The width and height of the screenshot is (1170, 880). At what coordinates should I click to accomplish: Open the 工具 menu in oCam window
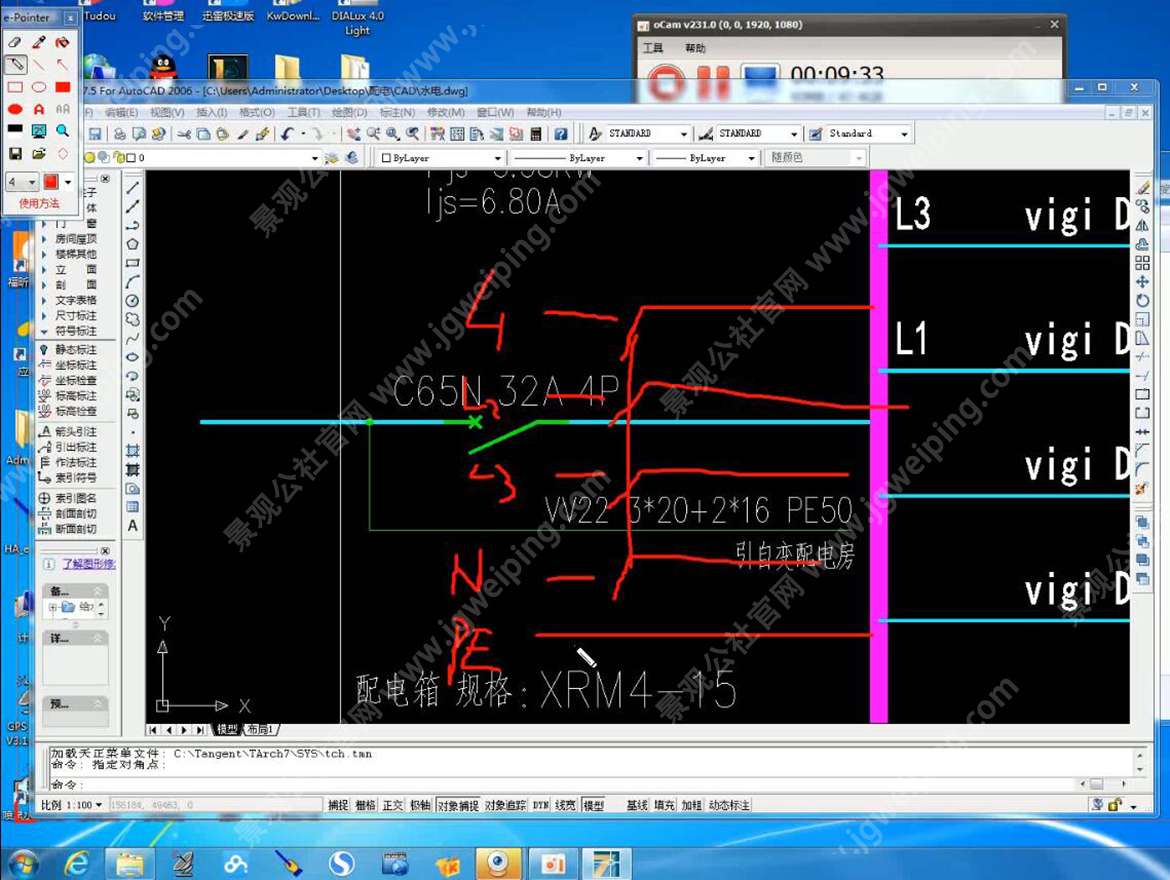(x=653, y=49)
